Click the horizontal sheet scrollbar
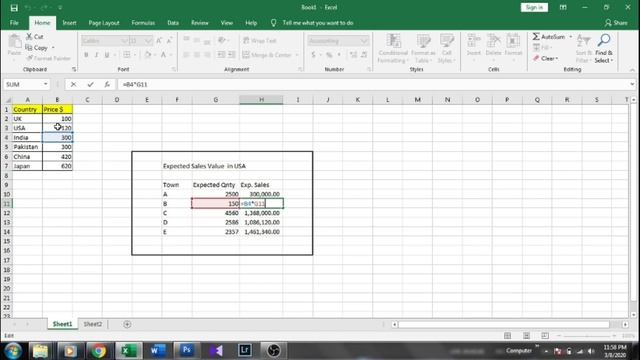 (x=504, y=324)
